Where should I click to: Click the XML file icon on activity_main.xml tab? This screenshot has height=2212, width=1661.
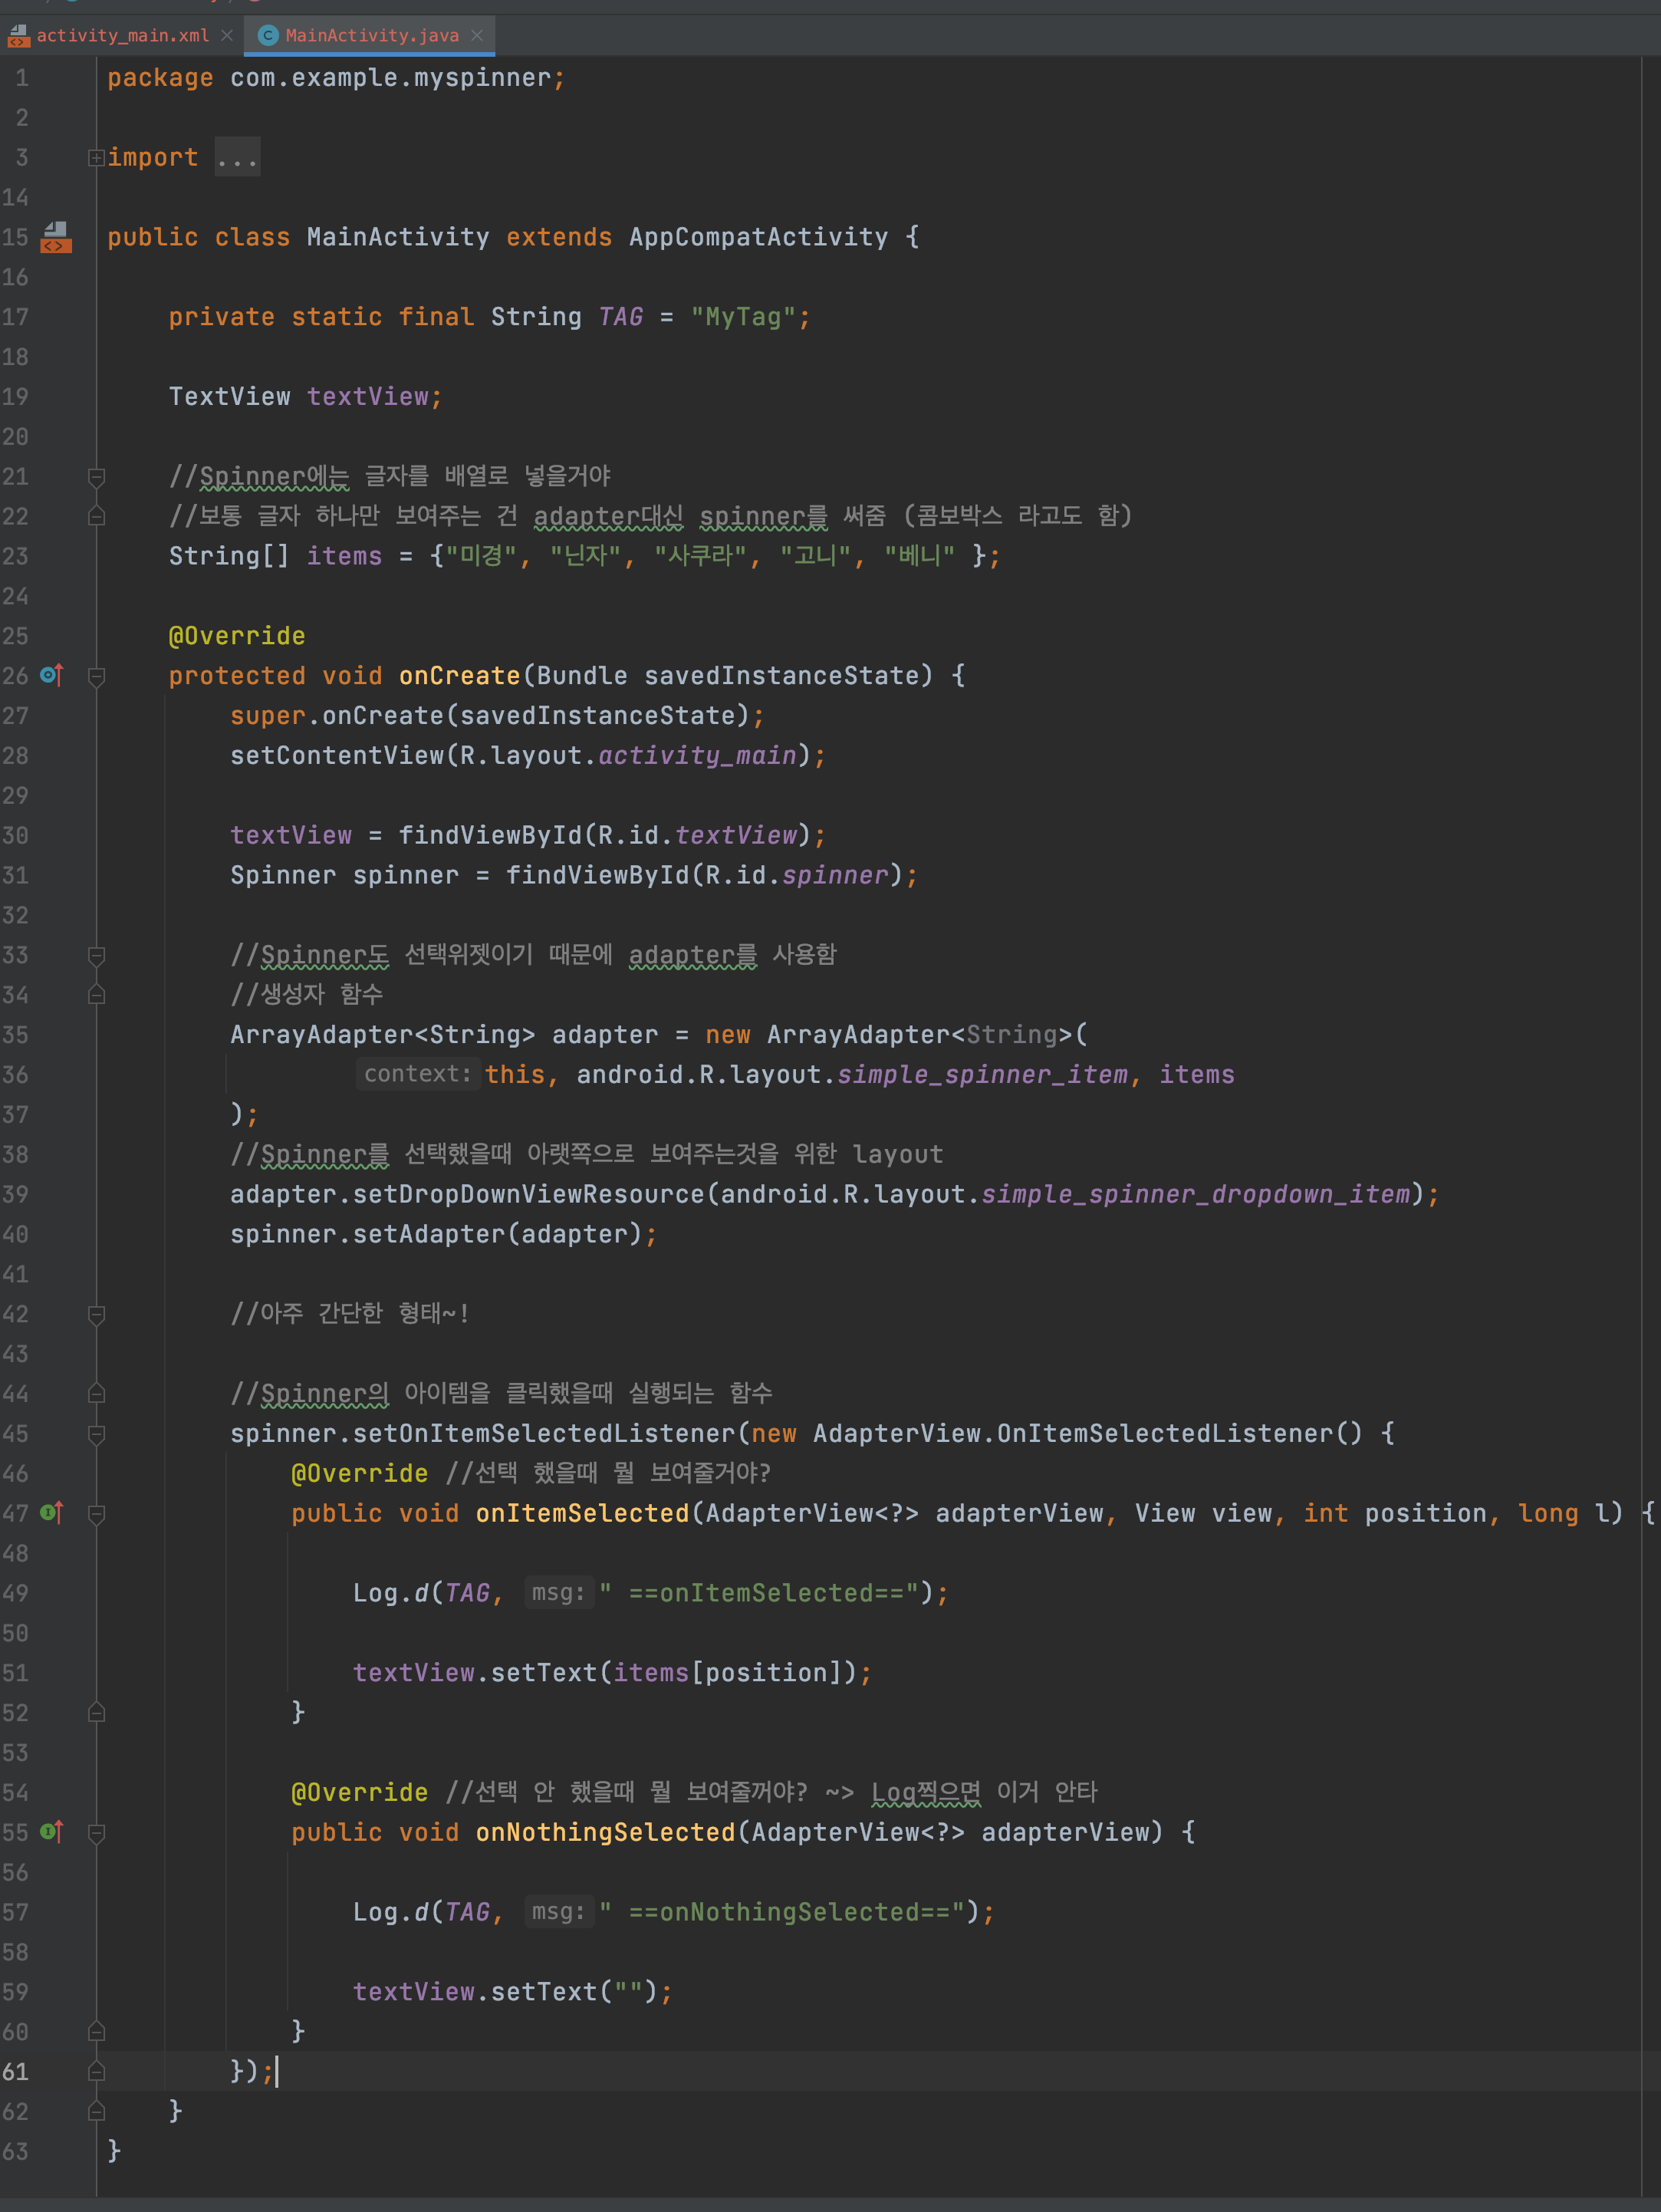tap(18, 37)
